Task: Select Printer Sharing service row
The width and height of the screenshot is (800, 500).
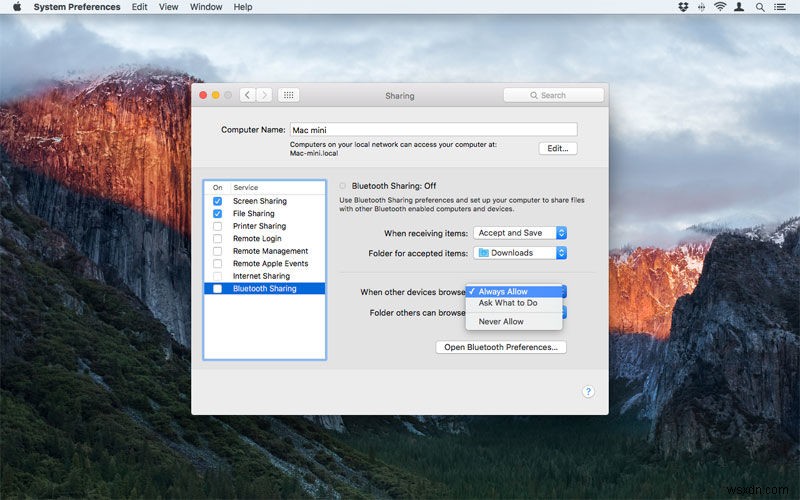Action: 264,226
